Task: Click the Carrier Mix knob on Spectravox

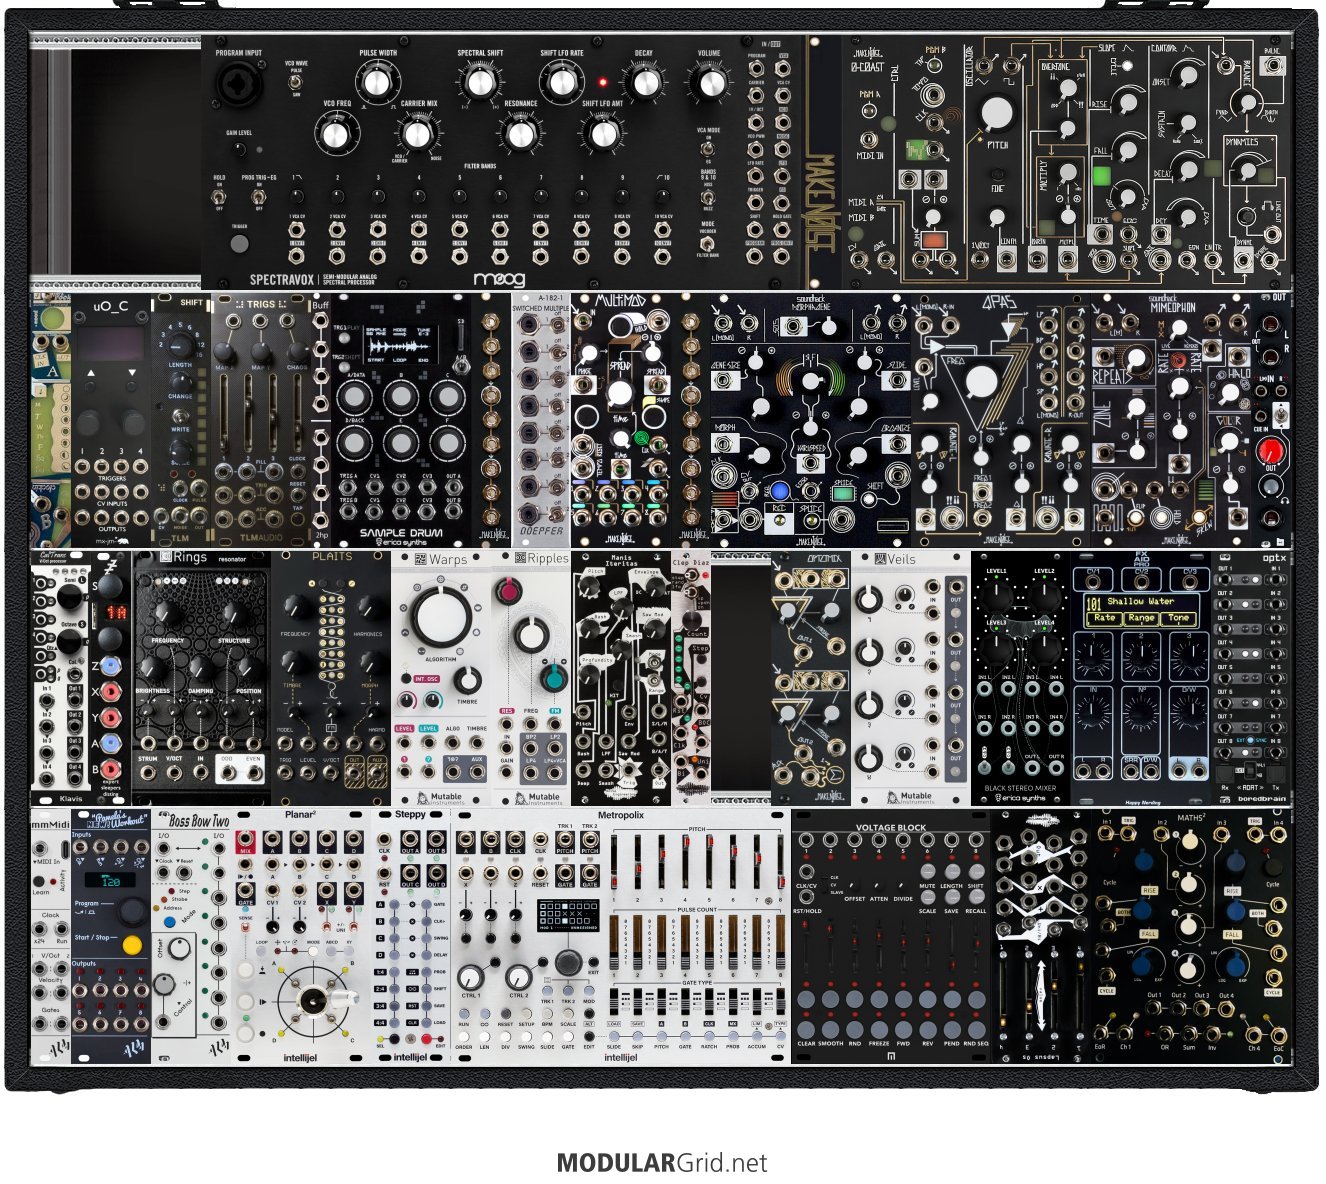Action: 418,132
